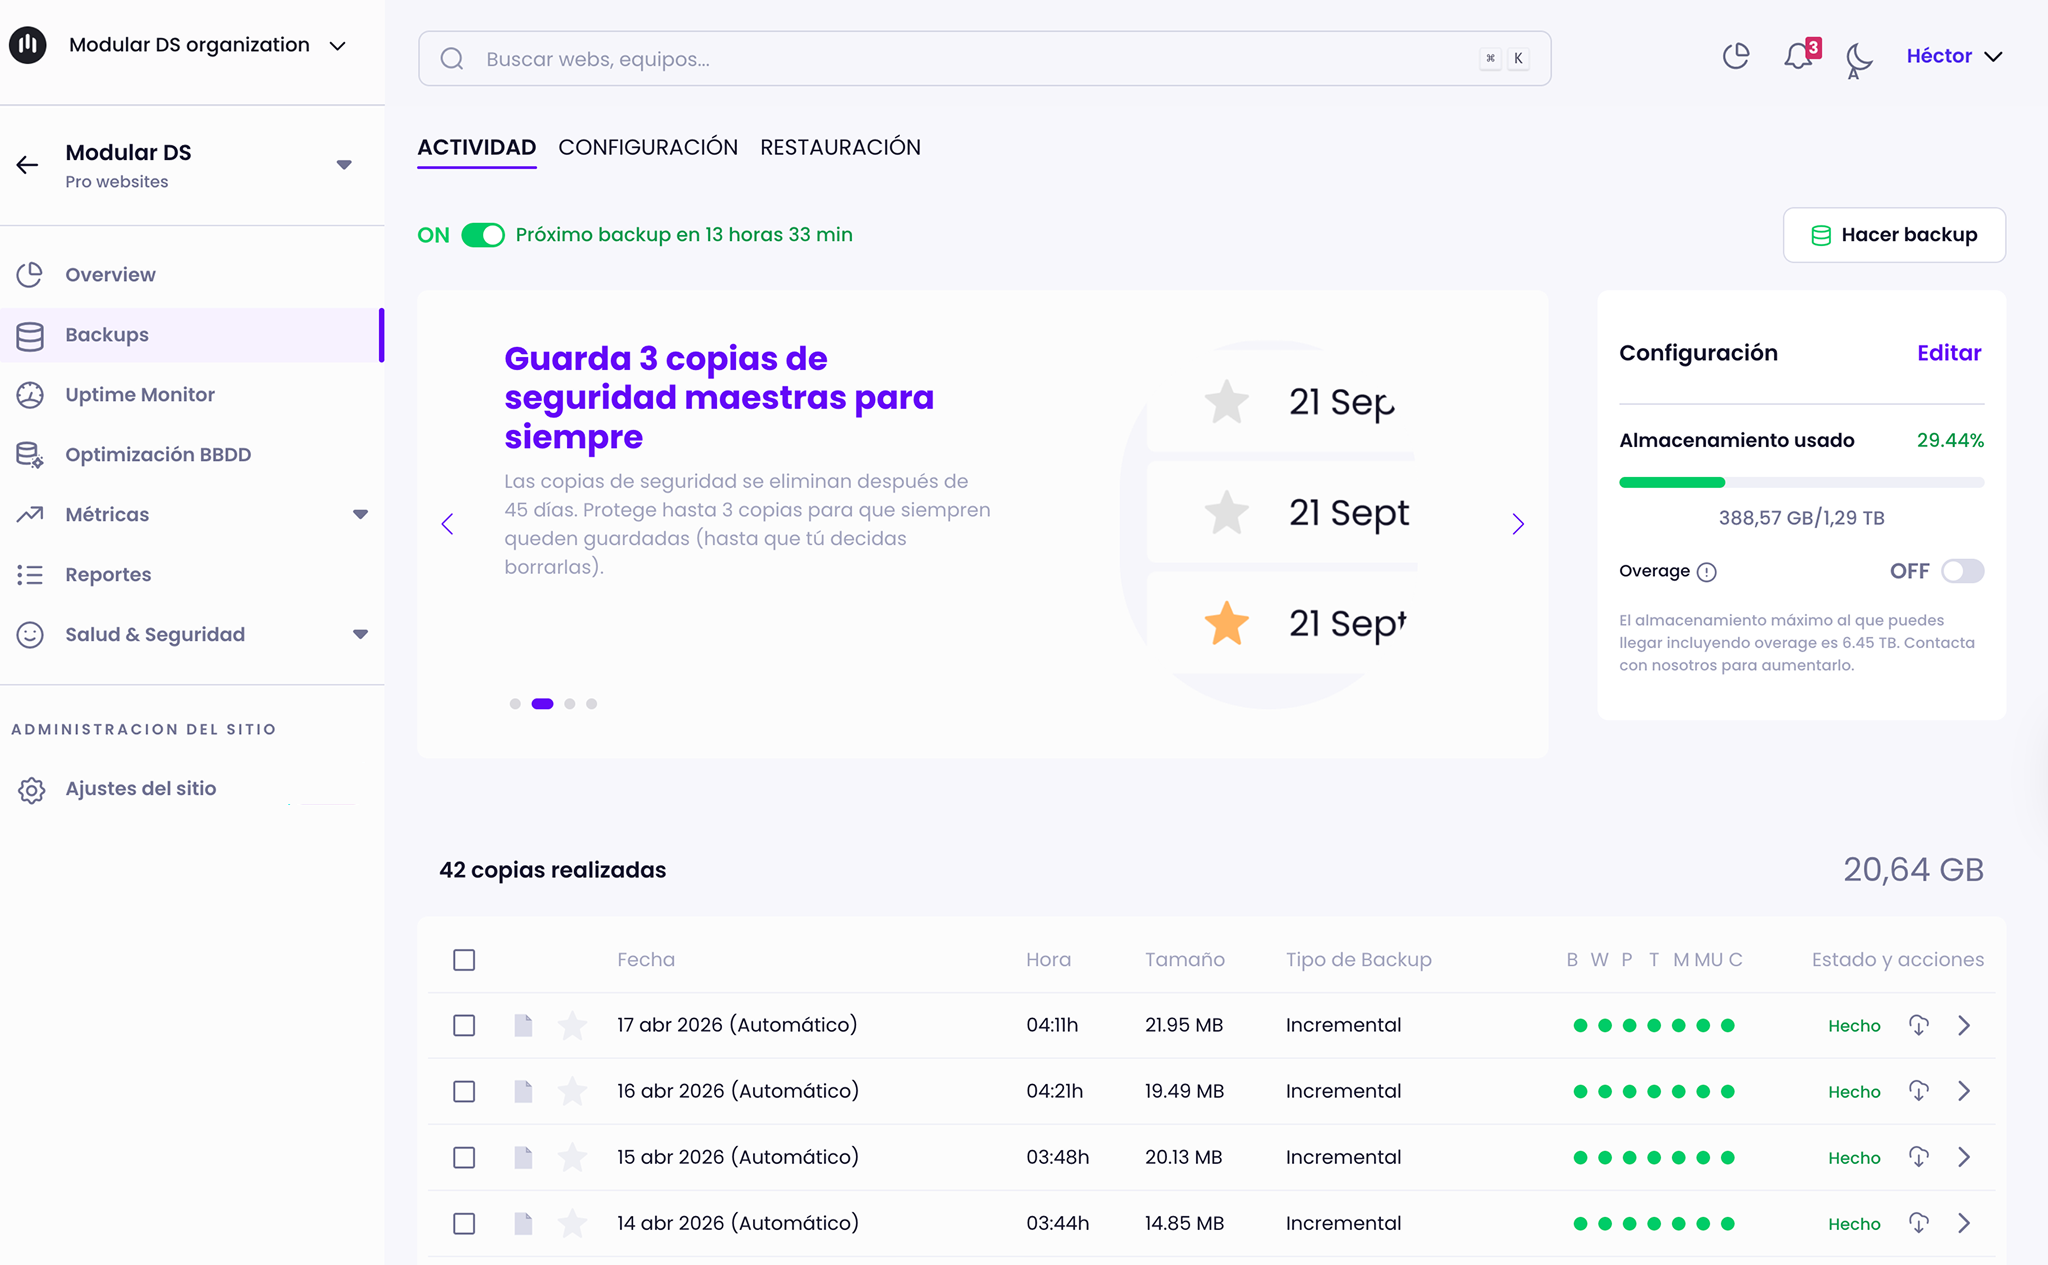2048x1265 pixels.
Task: Click the storage used progress bar
Action: point(1801,482)
